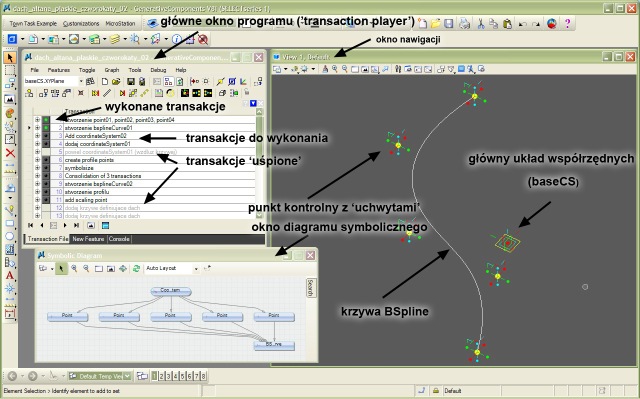The image size is (640, 399).
Task: Select the Place Text tool
Action: (10, 275)
